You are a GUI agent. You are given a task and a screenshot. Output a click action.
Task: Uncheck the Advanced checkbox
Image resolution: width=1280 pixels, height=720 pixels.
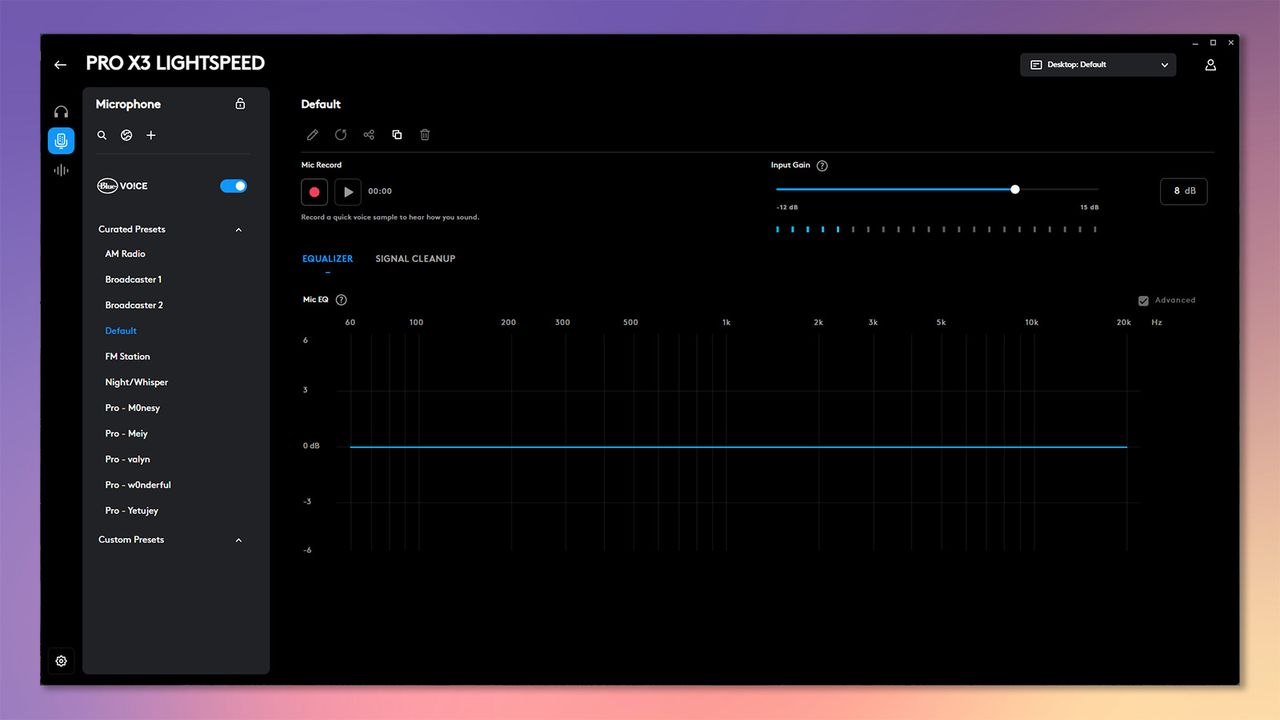[1143, 300]
